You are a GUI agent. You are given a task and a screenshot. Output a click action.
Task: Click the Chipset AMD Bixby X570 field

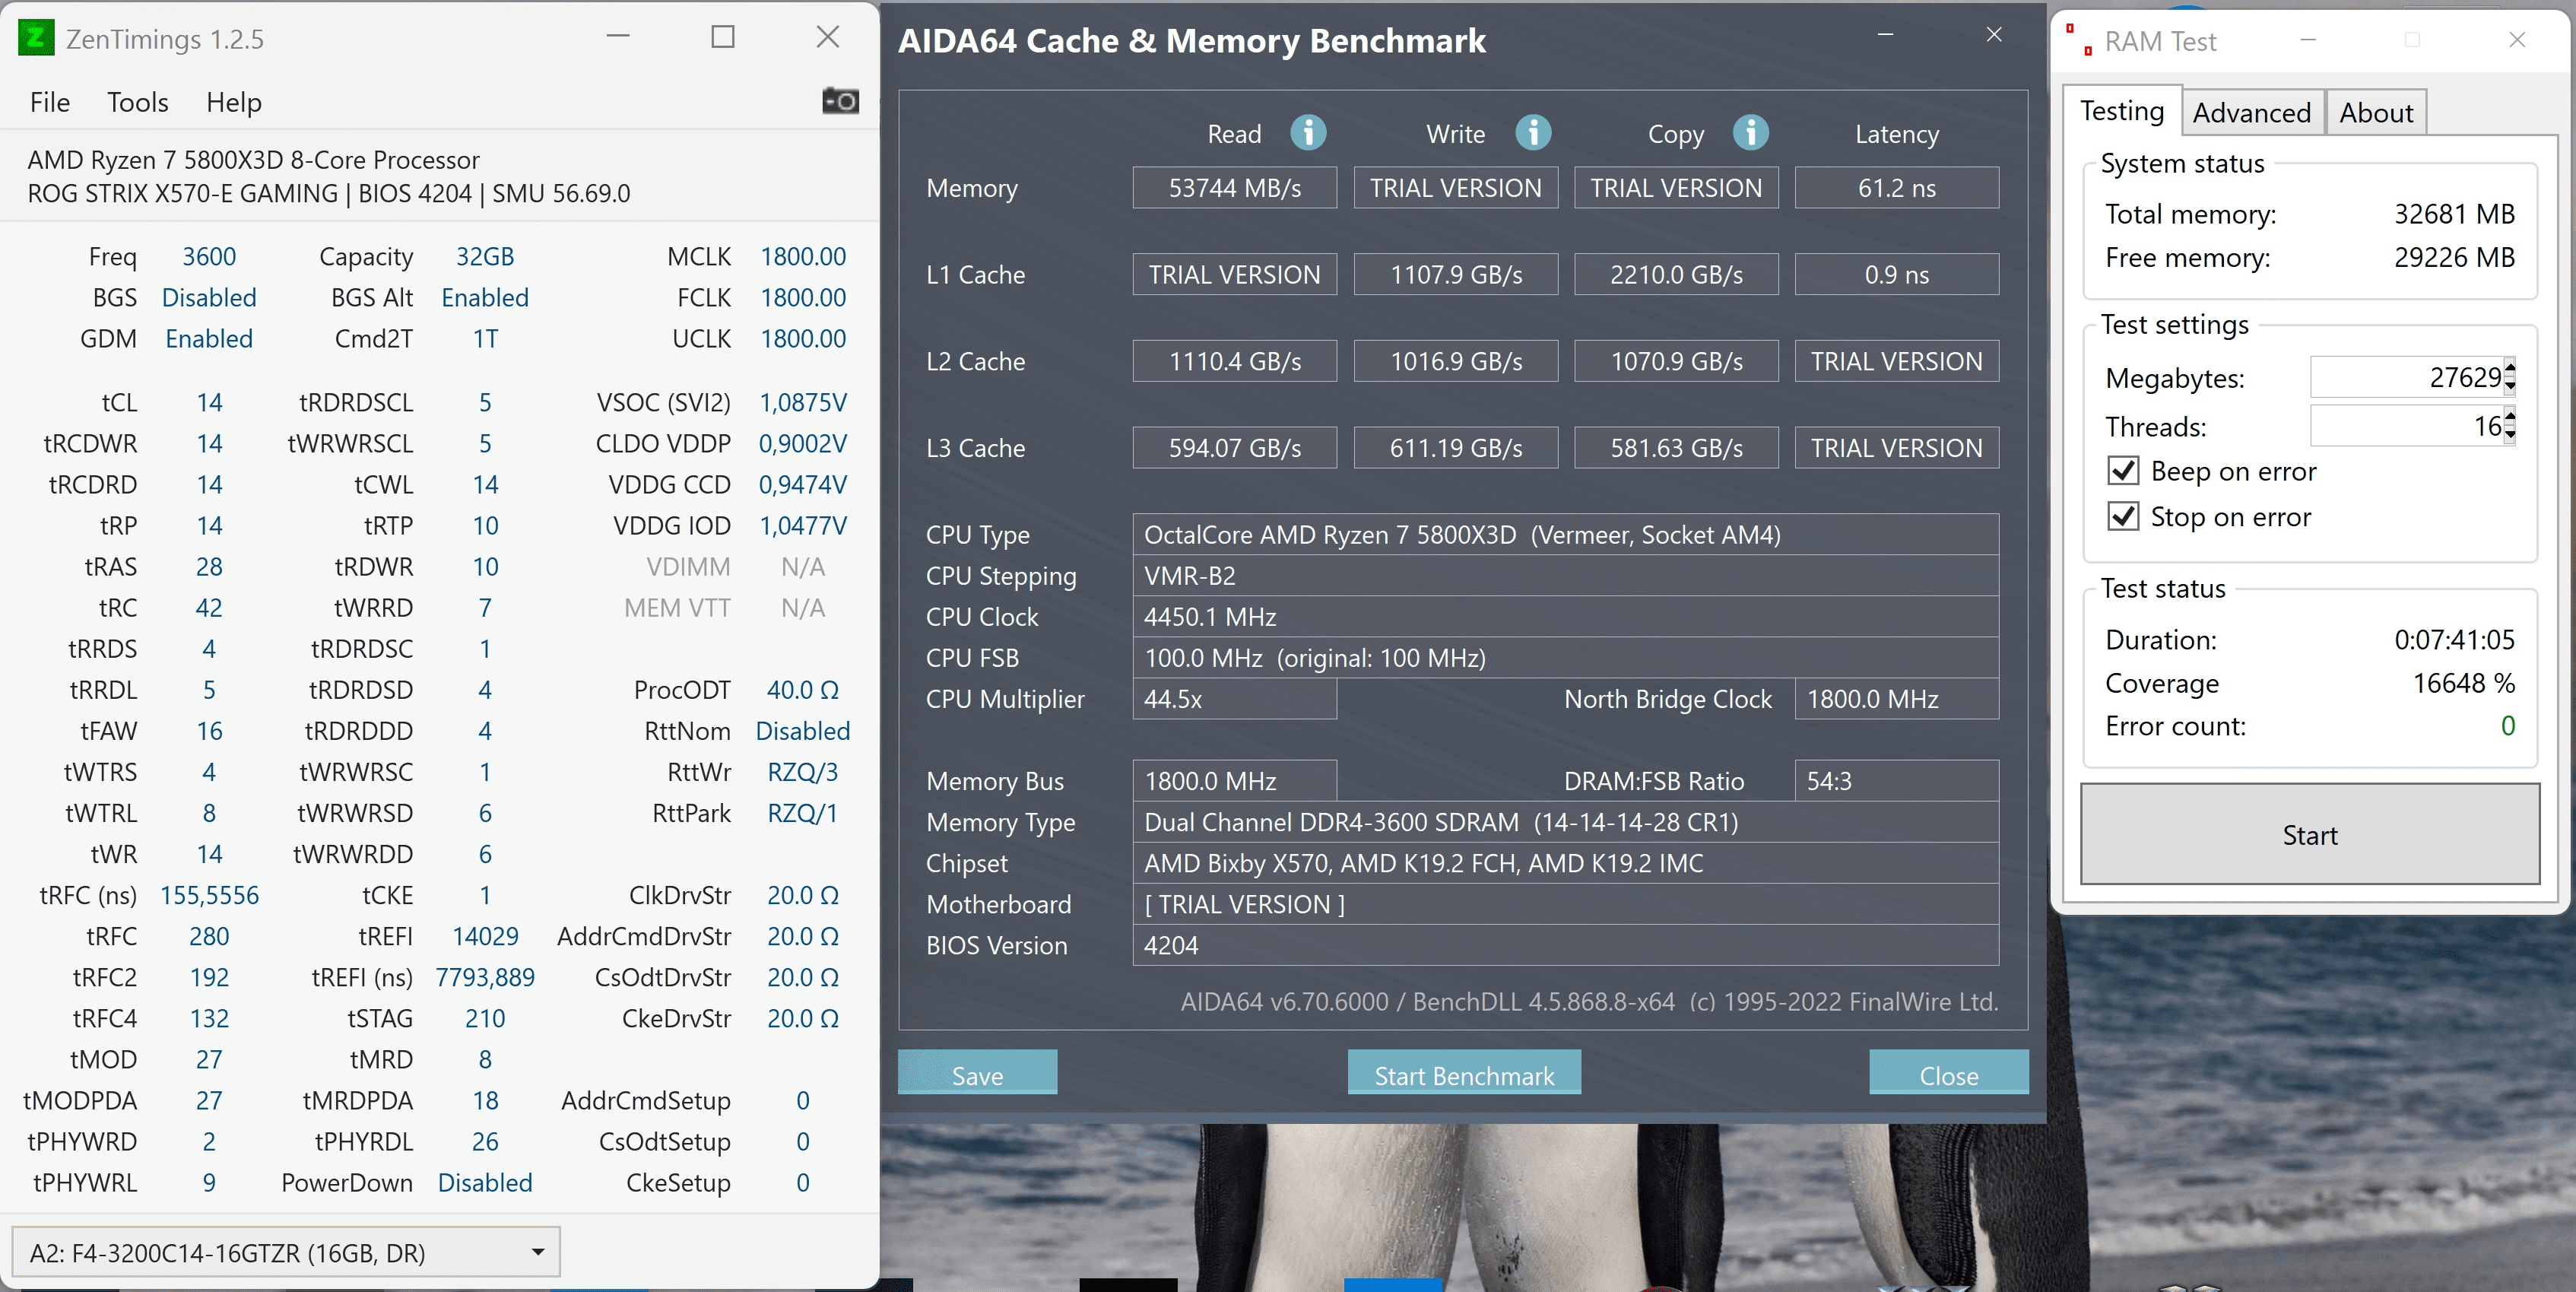click(1566, 863)
